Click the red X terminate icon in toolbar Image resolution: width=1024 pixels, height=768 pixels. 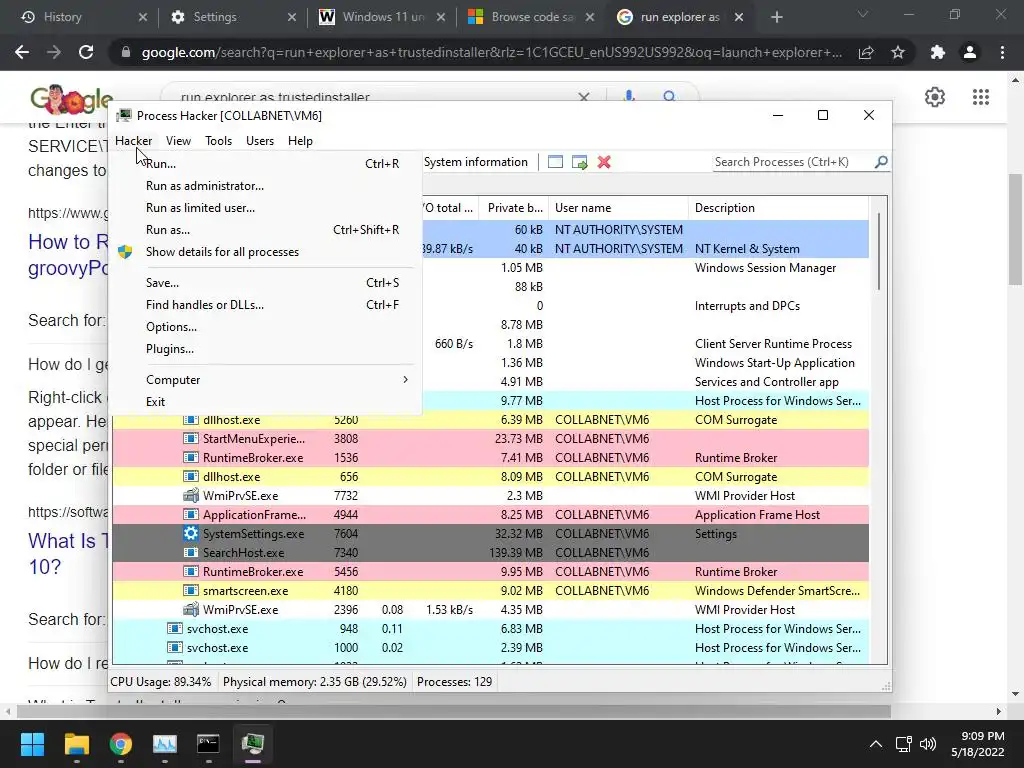(x=604, y=162)
